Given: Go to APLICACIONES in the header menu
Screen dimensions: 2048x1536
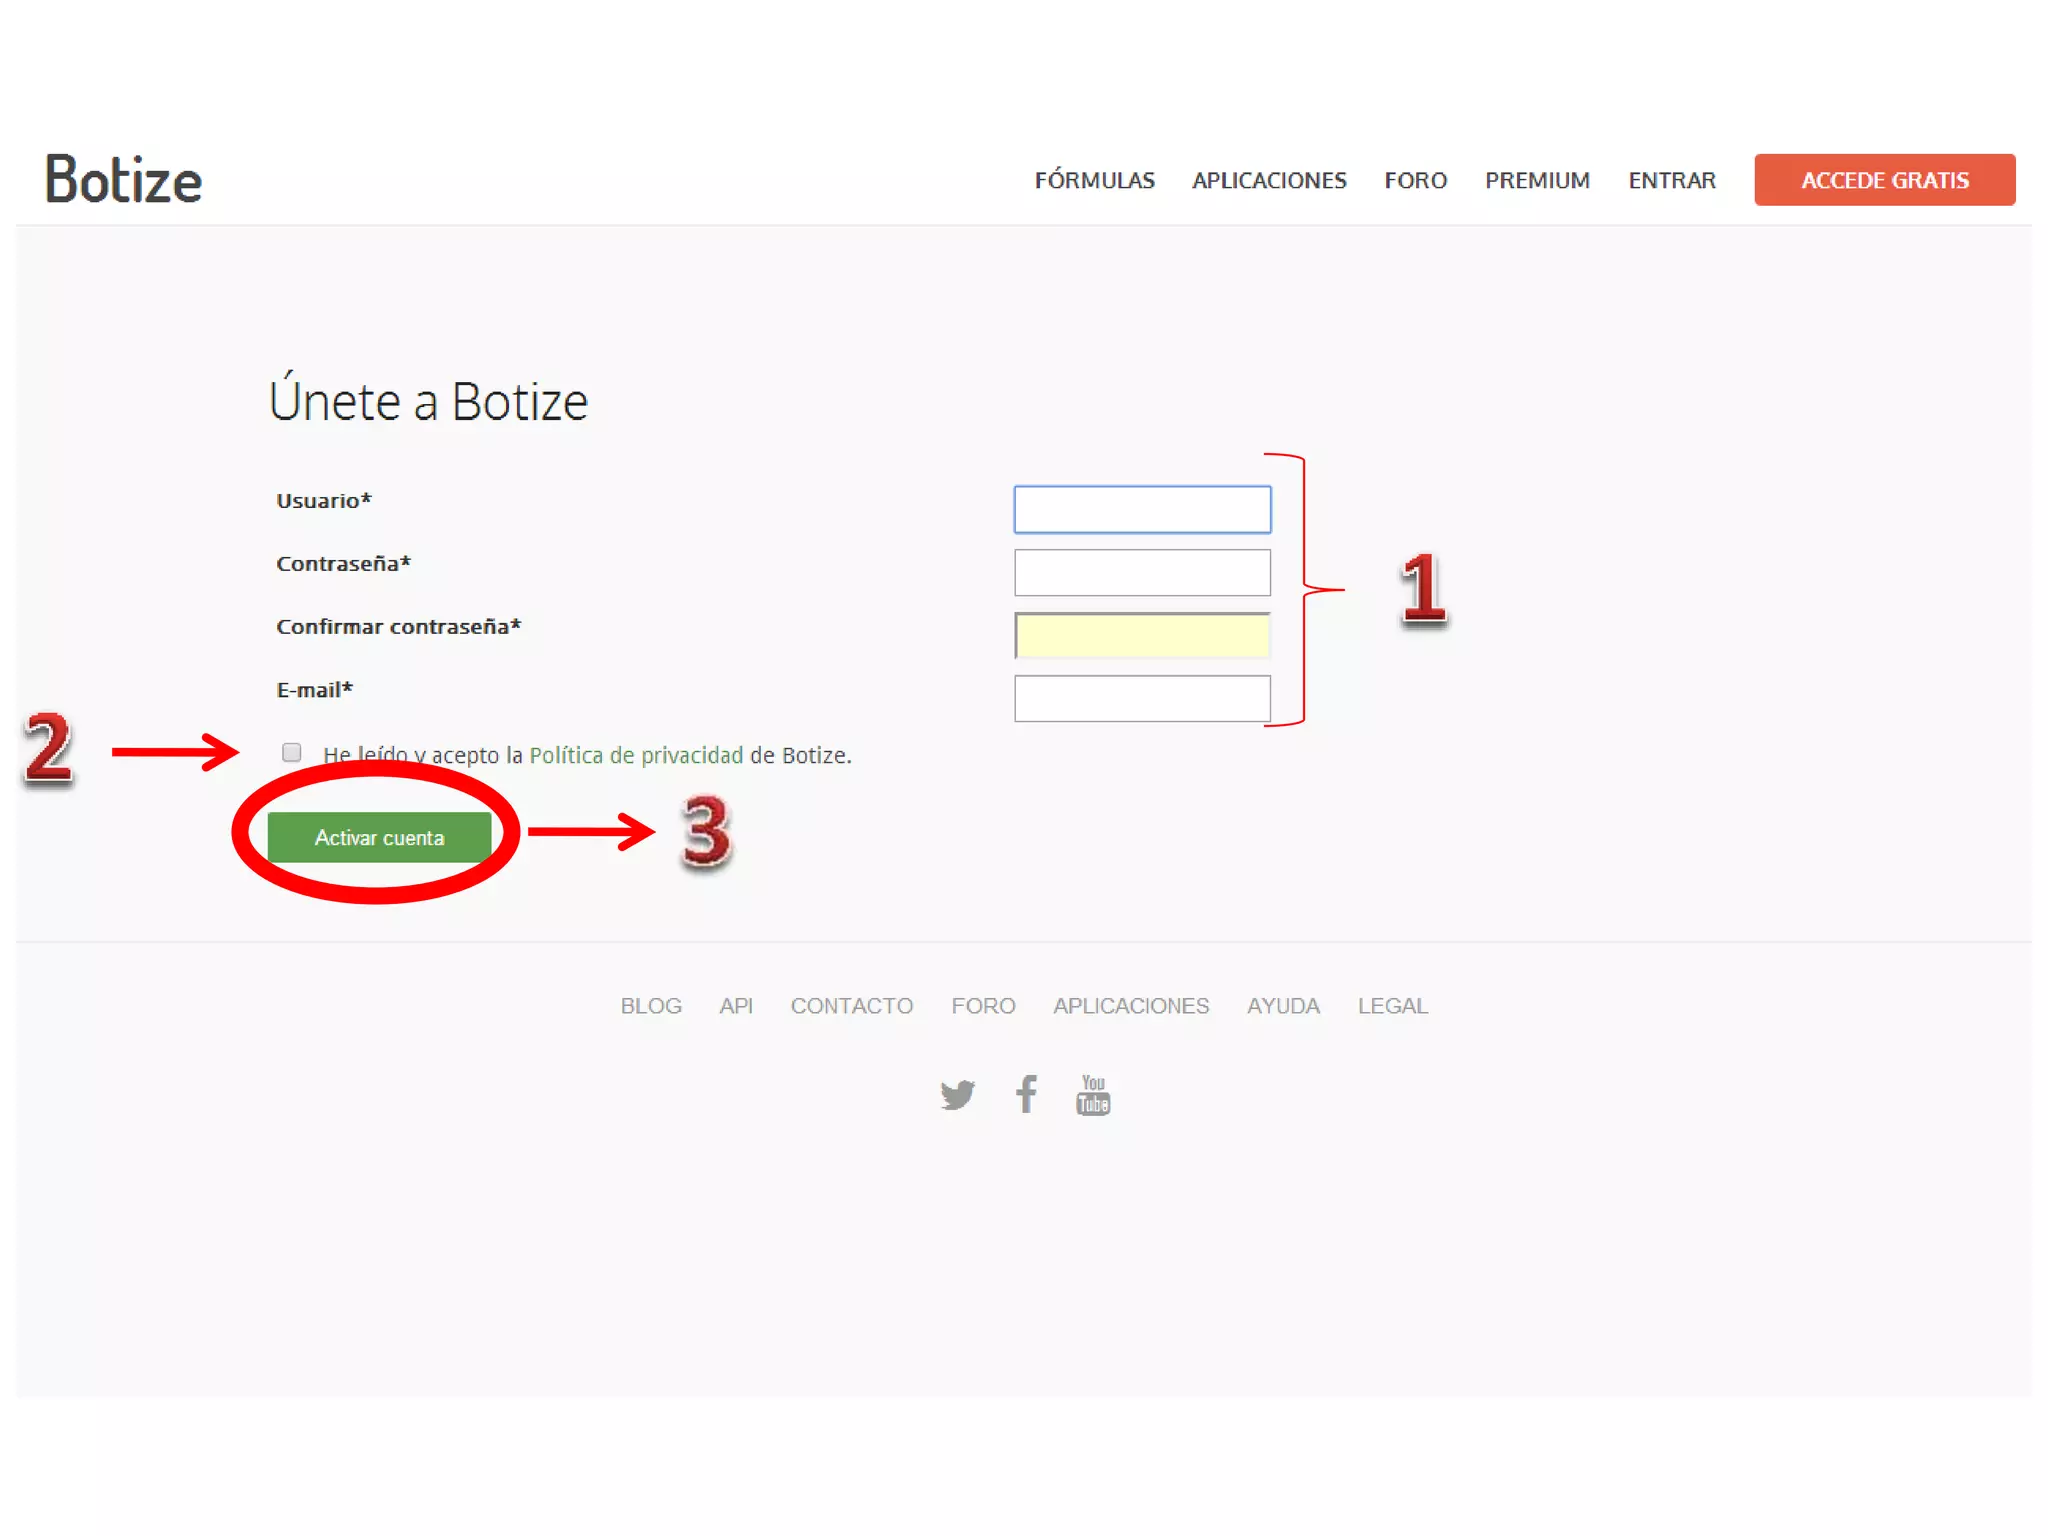Looking at the screenshot, I should [1268, 181].
